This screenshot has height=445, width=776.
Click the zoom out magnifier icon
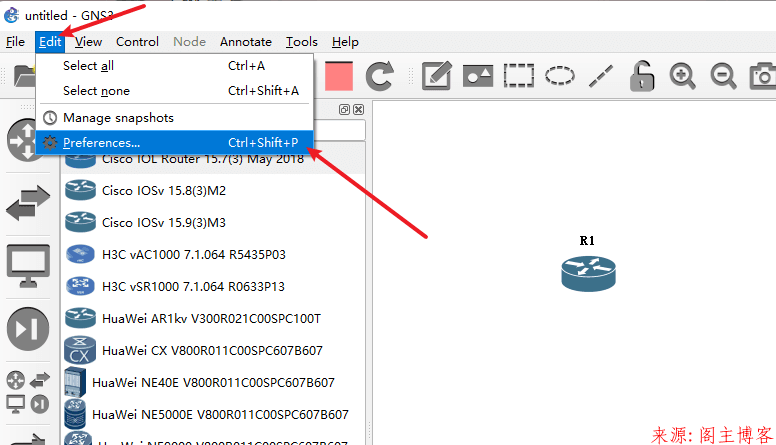coord(724,76)
